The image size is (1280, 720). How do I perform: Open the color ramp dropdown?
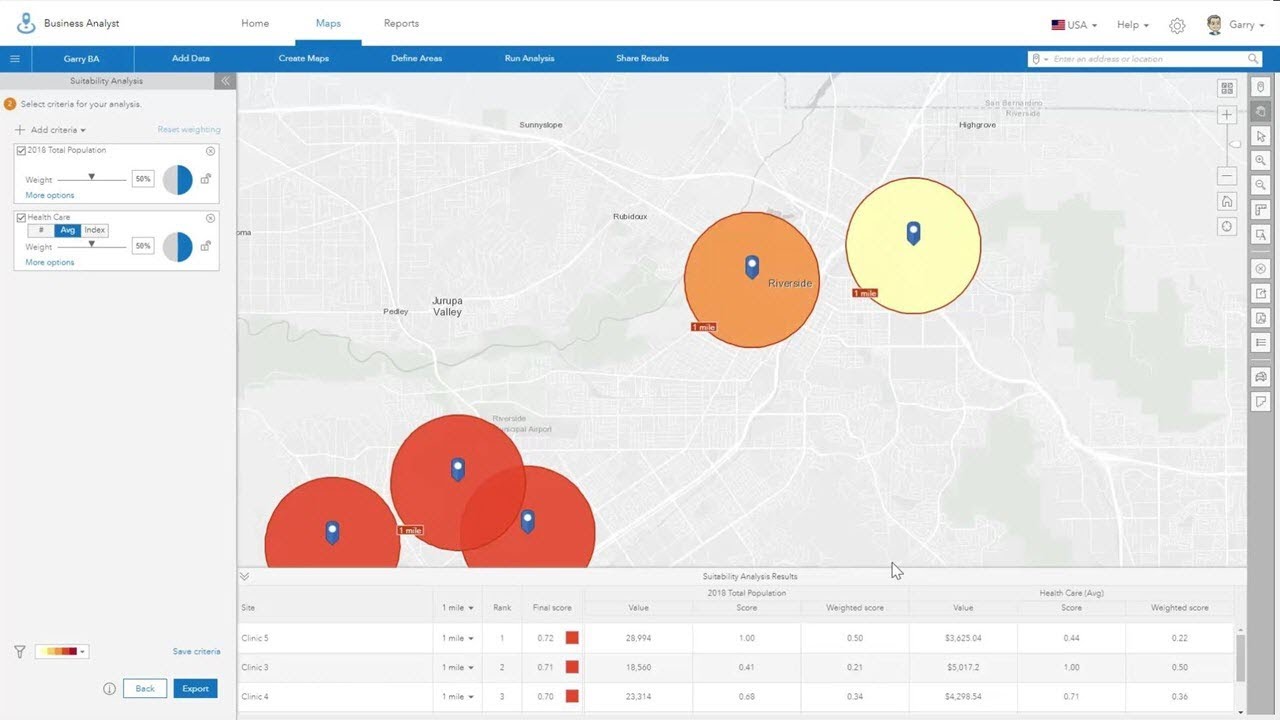(62, 651)
